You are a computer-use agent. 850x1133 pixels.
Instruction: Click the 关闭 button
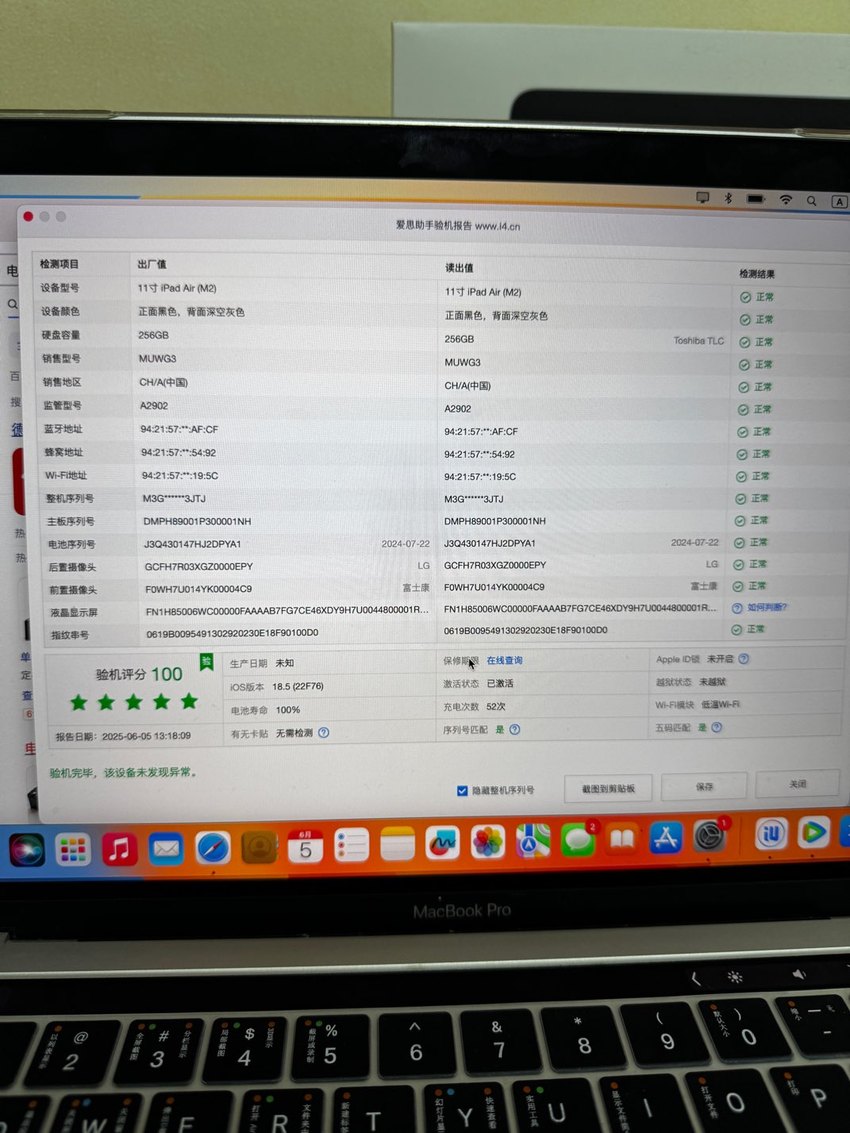(x=797, y=784)
